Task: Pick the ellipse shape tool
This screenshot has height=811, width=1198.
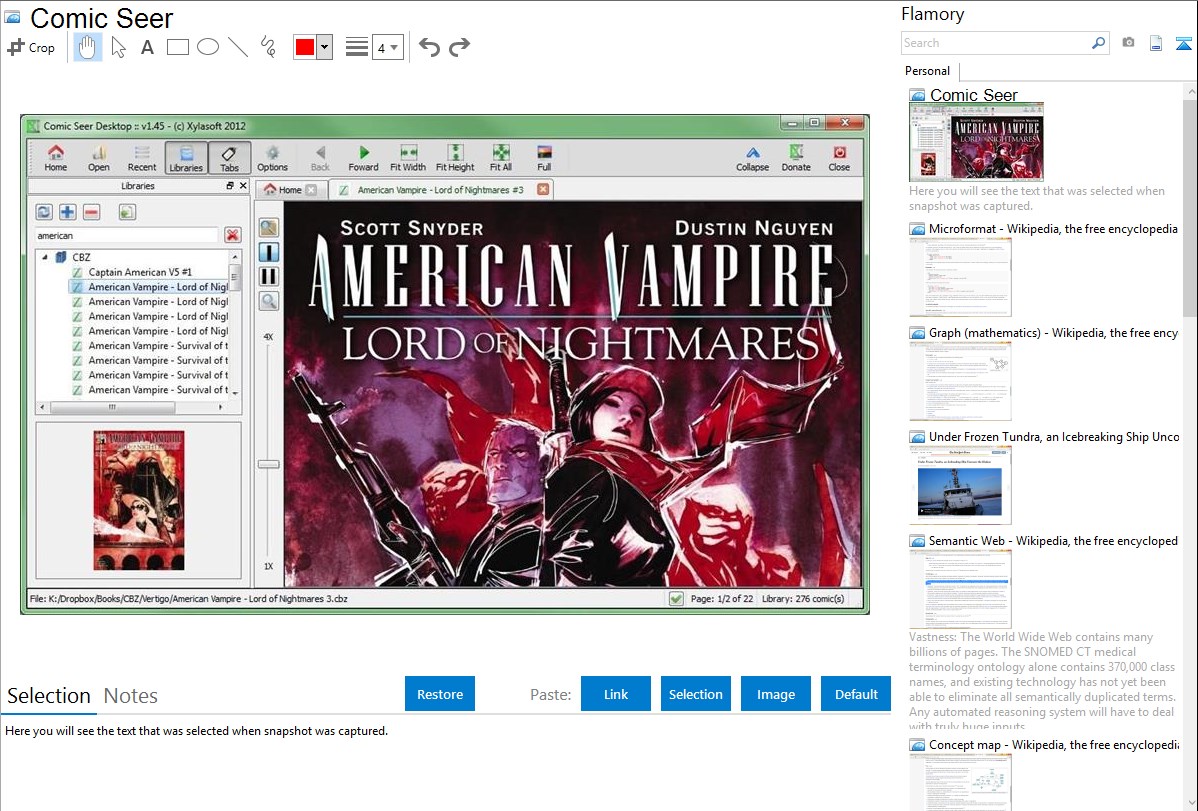Action: (208, 47)
